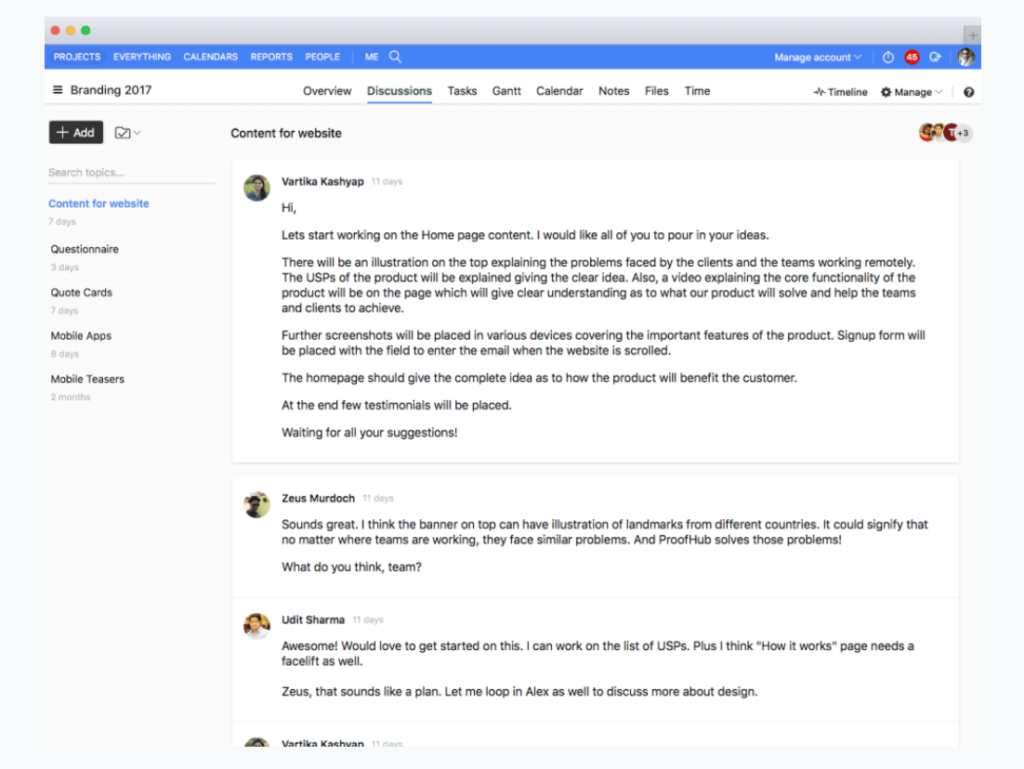Click Zeus Murdoch's avatar on his comment
The height and width of the screenshot is (769, 1024).
[257, 504]
